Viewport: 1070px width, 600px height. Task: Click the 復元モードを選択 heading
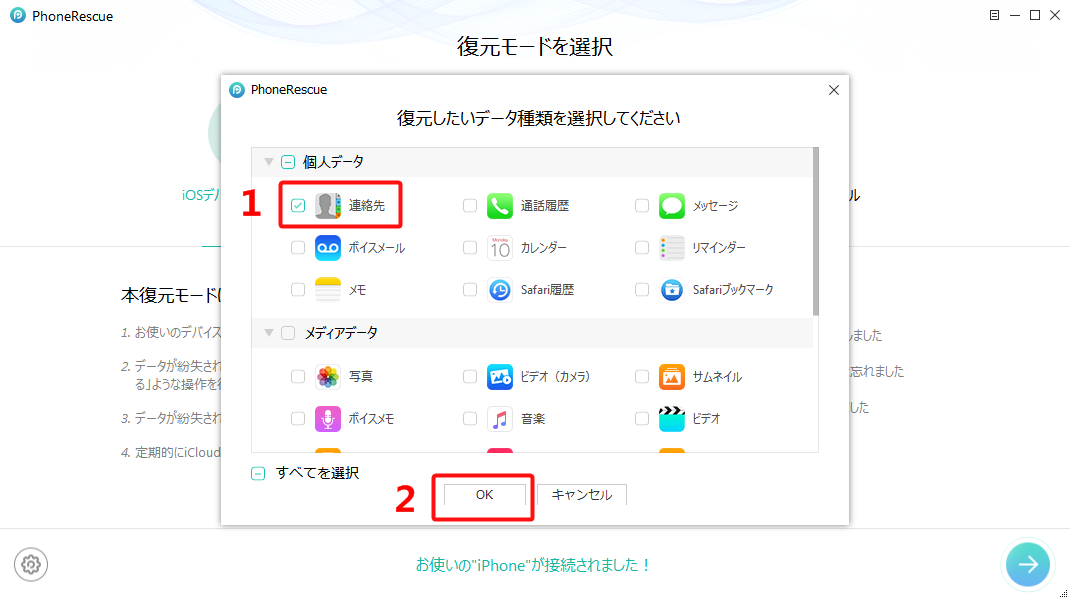[x=534, y=46]
